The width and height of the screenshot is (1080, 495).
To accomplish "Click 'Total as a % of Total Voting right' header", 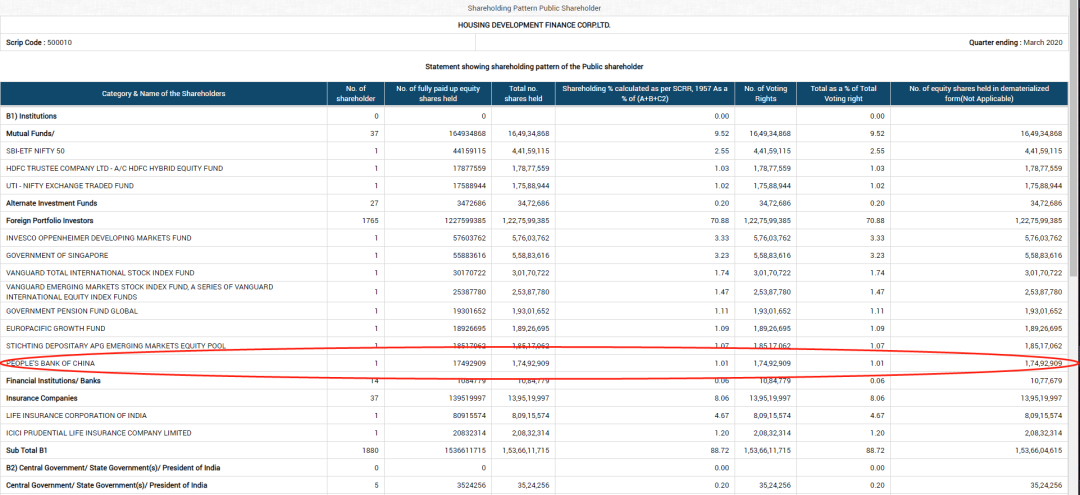I will [843, 94].
